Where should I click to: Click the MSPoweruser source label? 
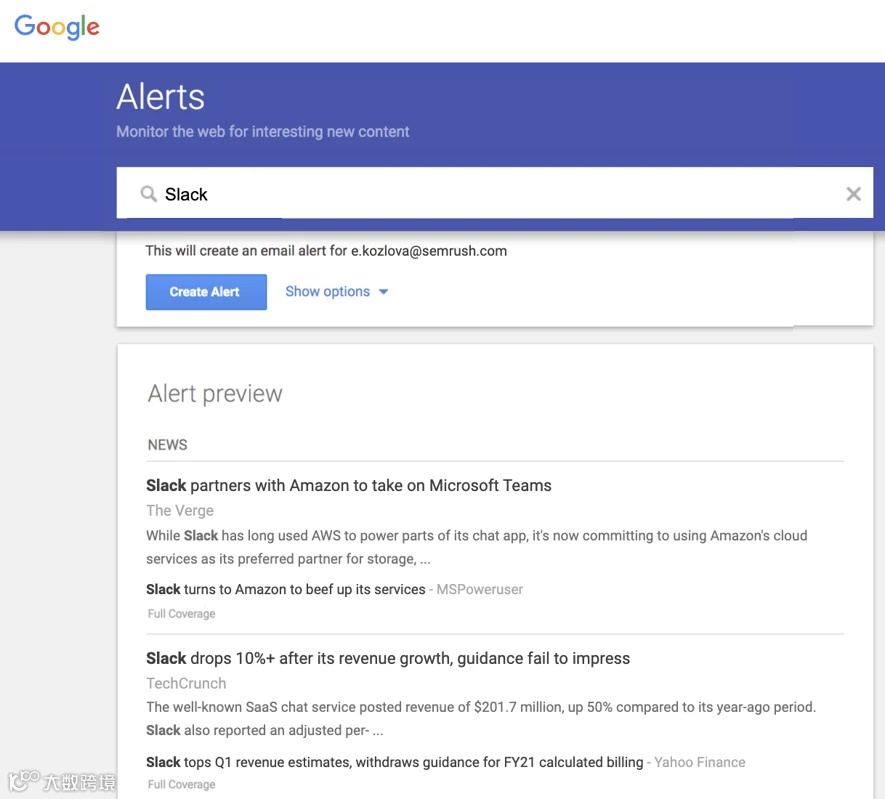480,590
